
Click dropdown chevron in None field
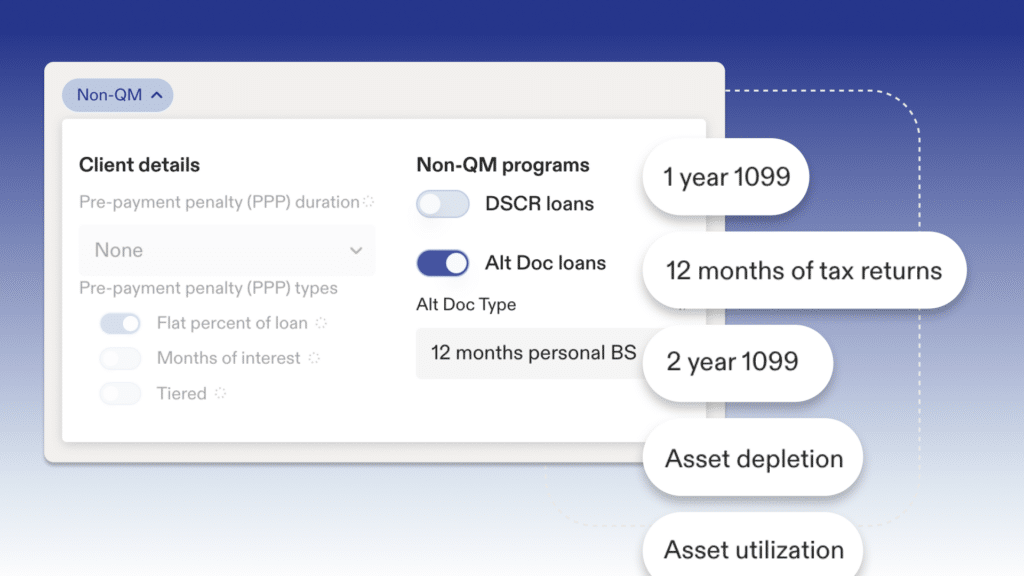click(356, 251)
